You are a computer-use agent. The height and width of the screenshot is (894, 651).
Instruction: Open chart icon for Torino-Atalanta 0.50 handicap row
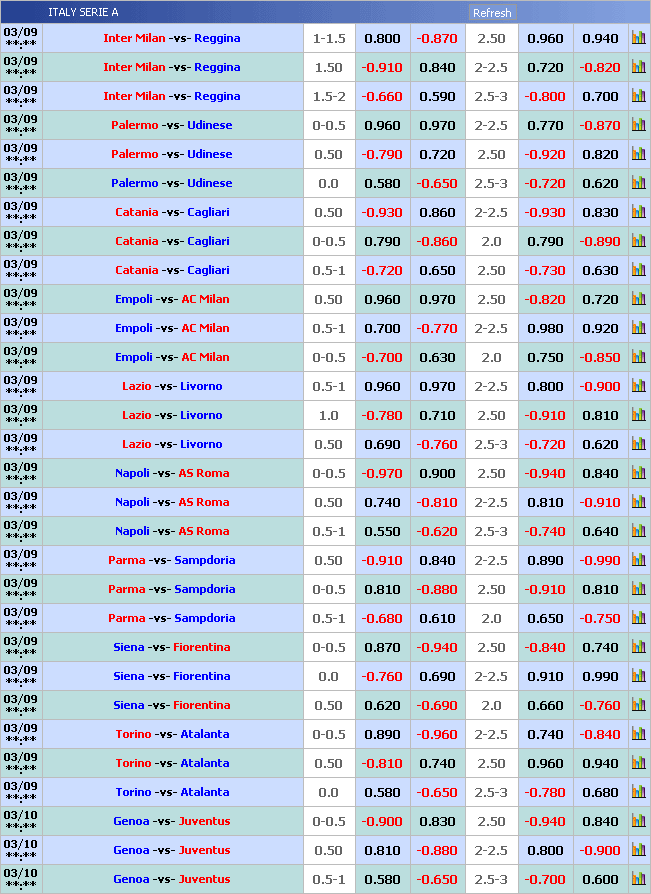(x=638, y=762)
